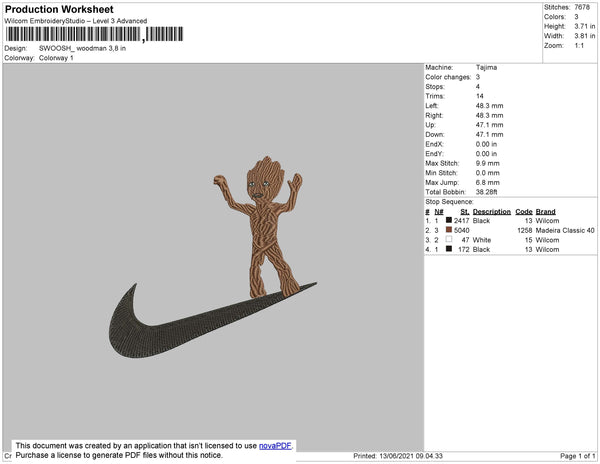Click the black swatch for 172 stitches
This screenshot has width=600, height=464.
click(449, 249)
